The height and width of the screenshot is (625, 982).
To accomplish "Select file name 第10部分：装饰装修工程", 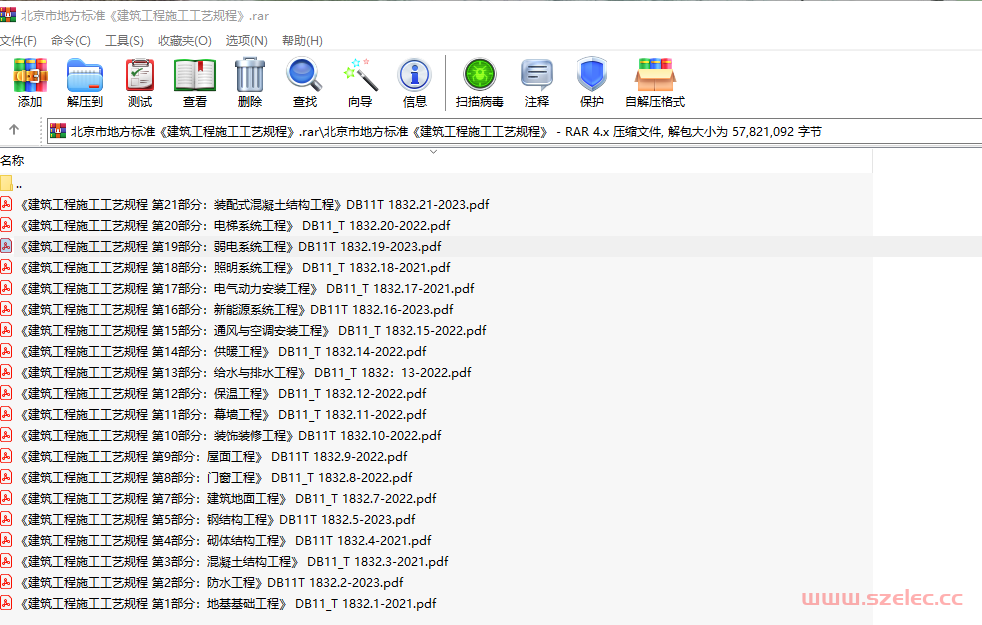I will tap(231, 435).
